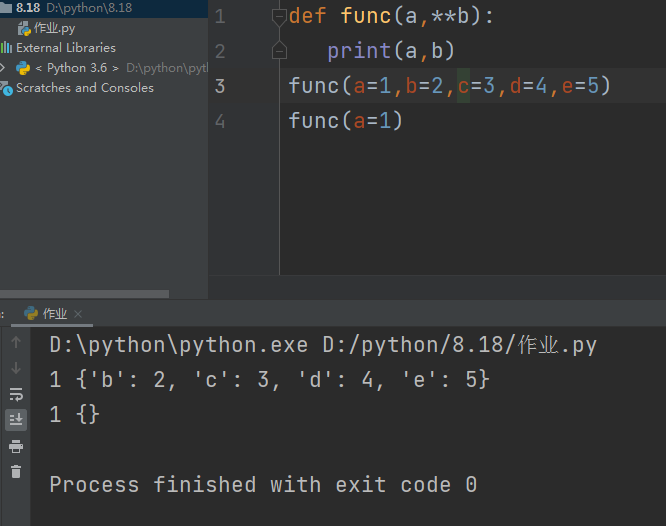Viewport: 666px width, 526px height.
Task: Click the scroll up arrow in Run panel
Action: pos(16,343)
